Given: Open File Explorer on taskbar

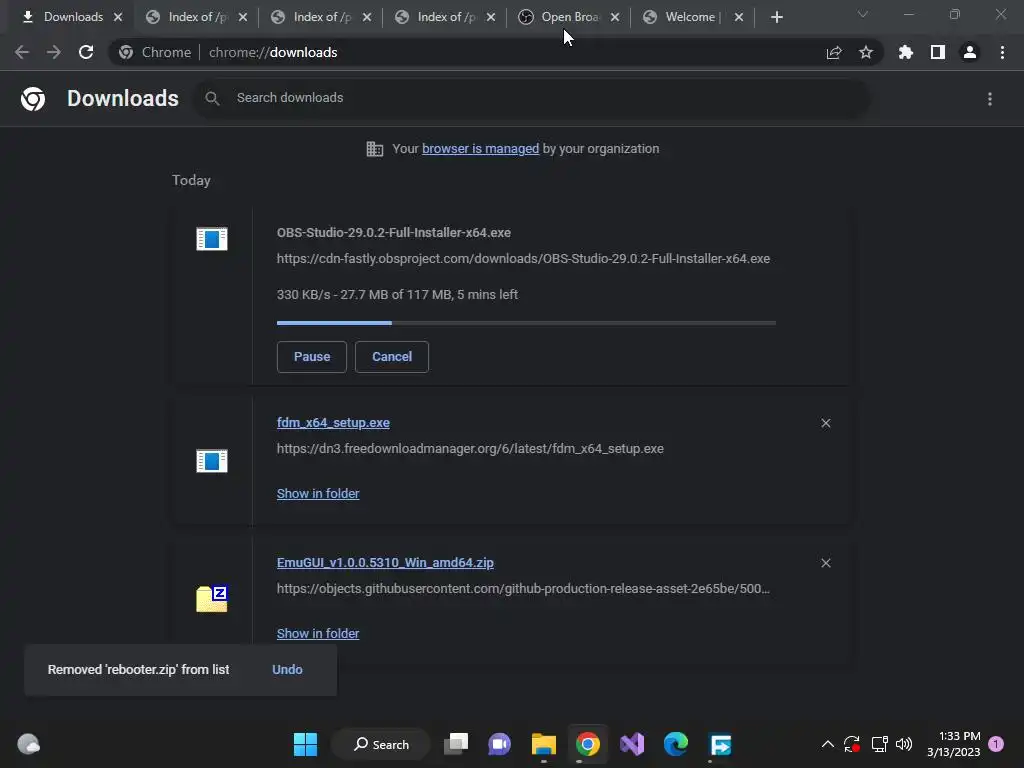Looking at the screenshot, I should [543, 744].
